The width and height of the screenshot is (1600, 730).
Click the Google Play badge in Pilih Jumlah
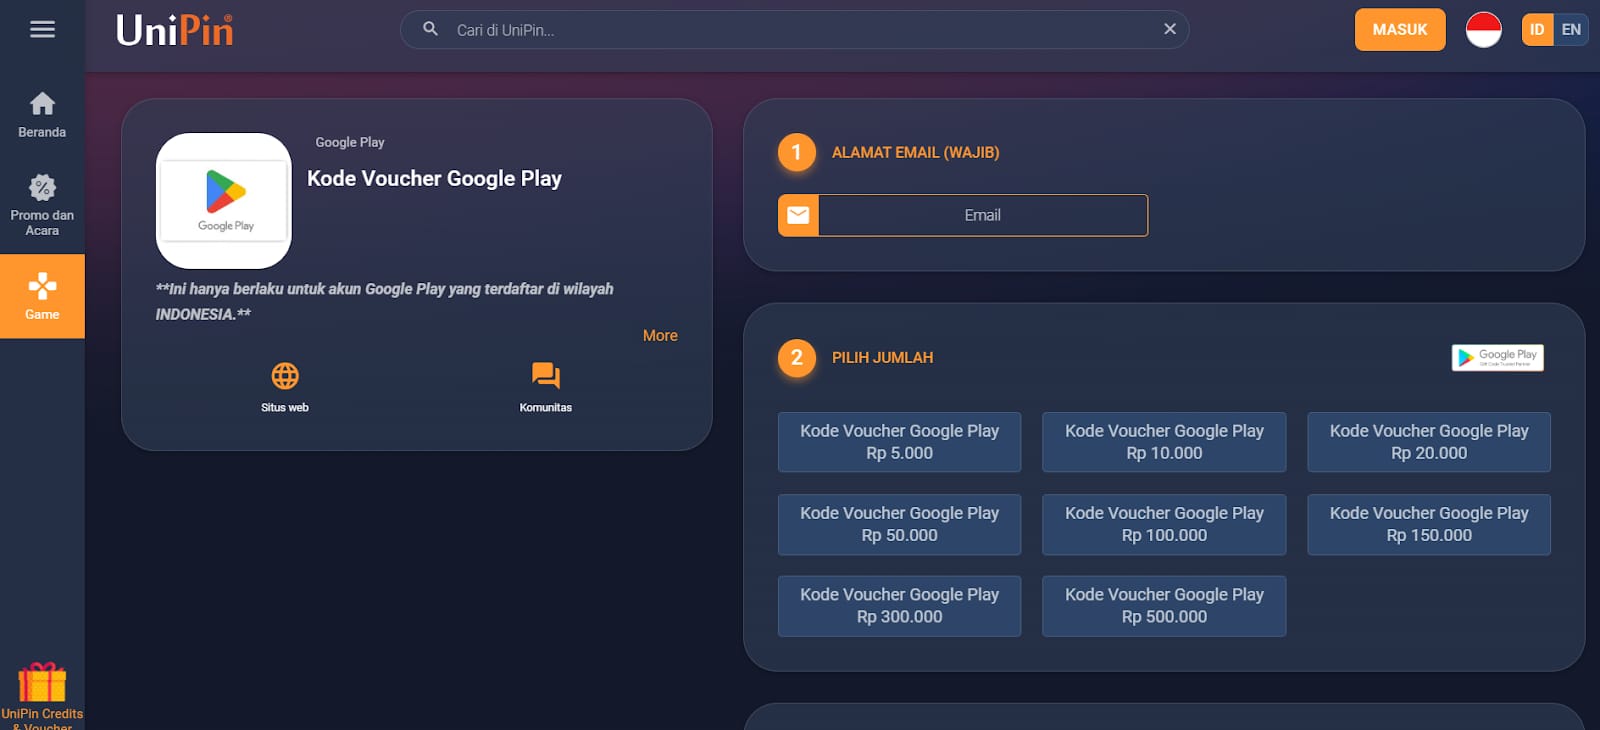pos(1498,357)
